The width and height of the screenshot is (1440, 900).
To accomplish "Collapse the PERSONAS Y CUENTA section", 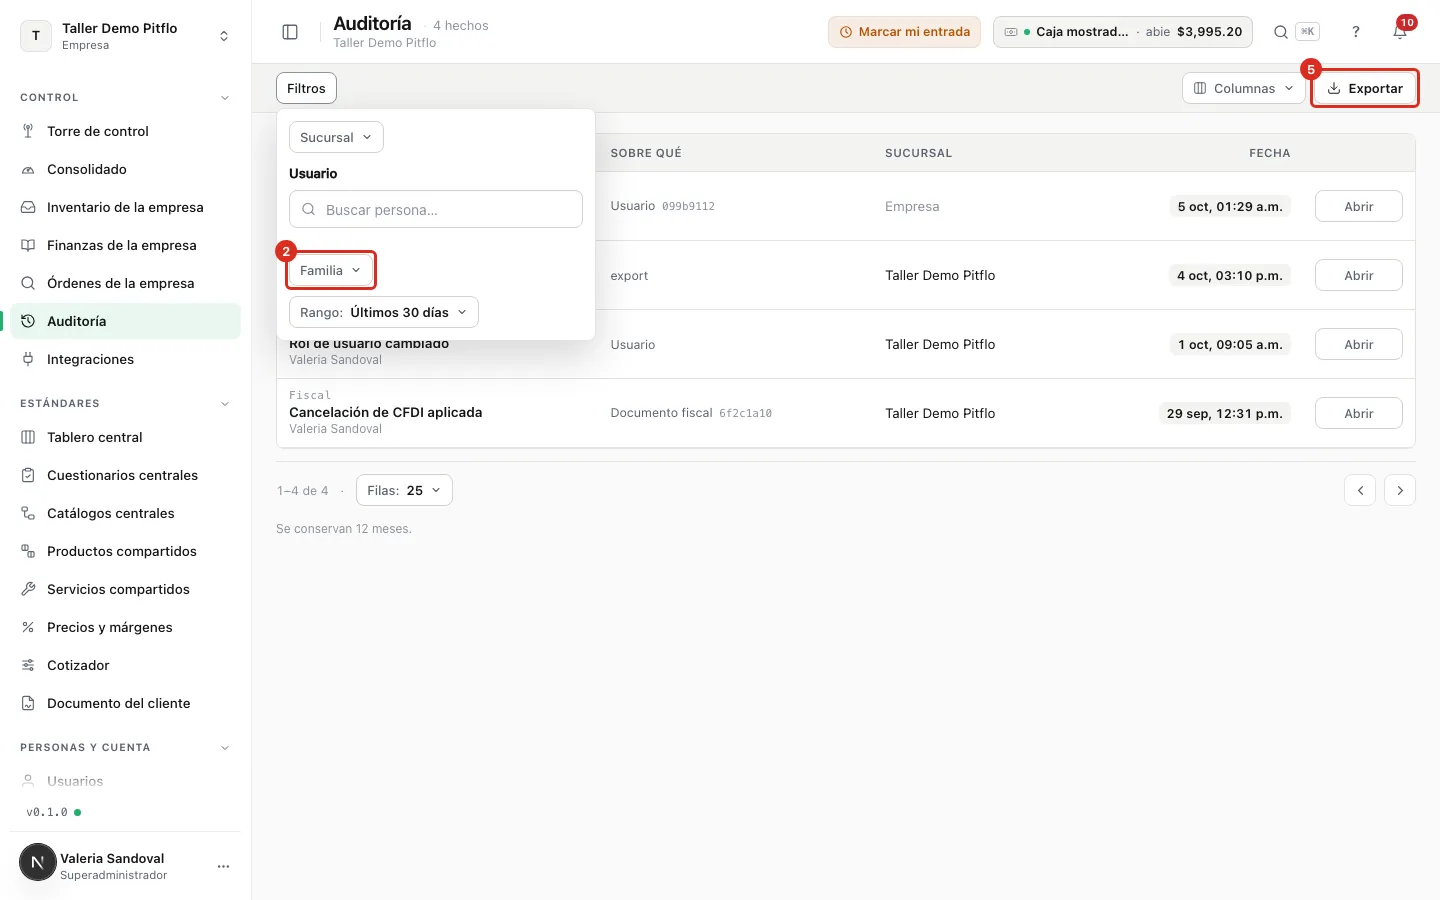I will (225, 748).
